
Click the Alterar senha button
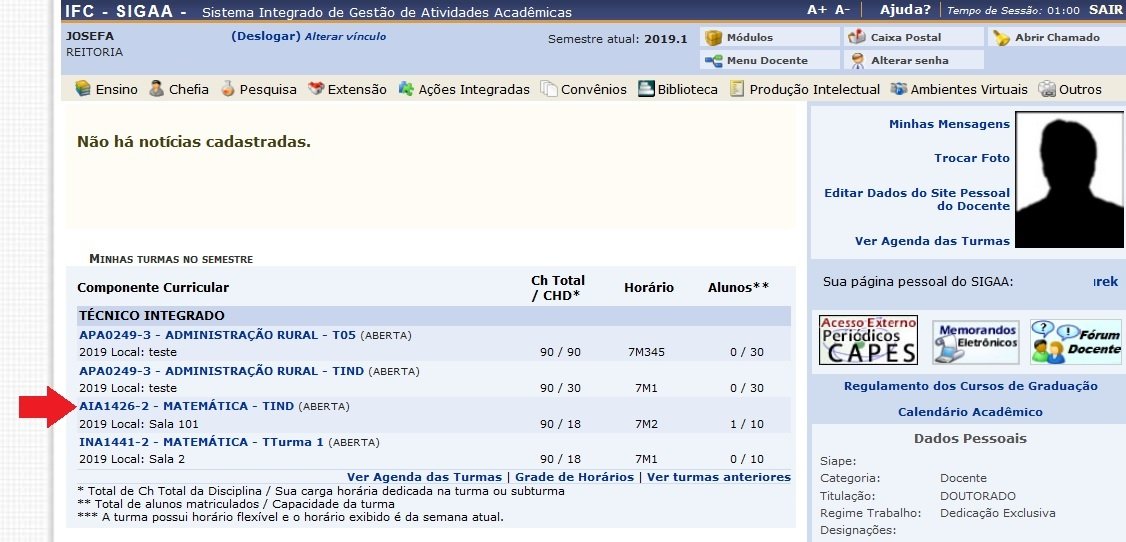(x=913, y=60)
